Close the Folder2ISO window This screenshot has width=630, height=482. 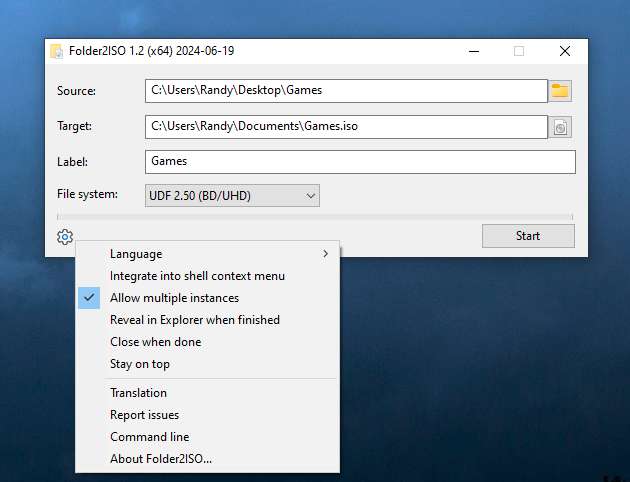[x=565, y=51]
